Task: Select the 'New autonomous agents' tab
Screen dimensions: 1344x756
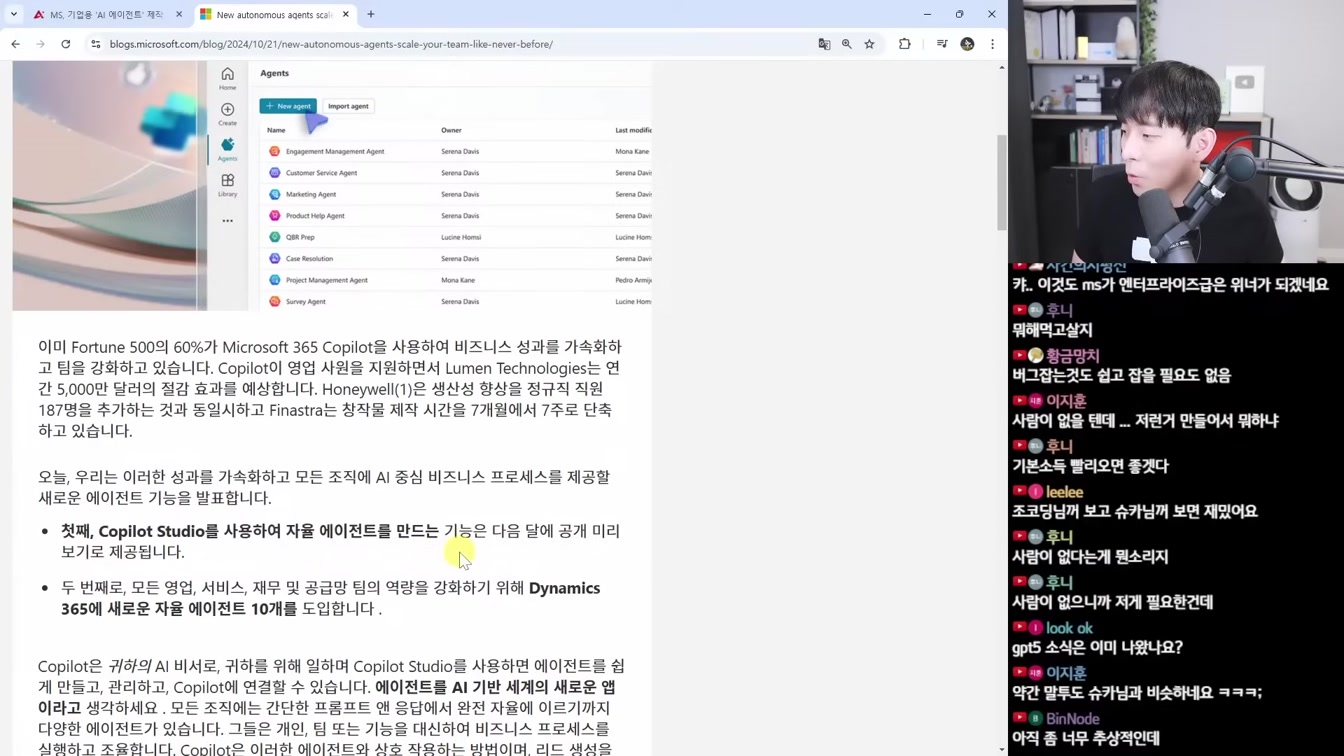Action: 274,14
